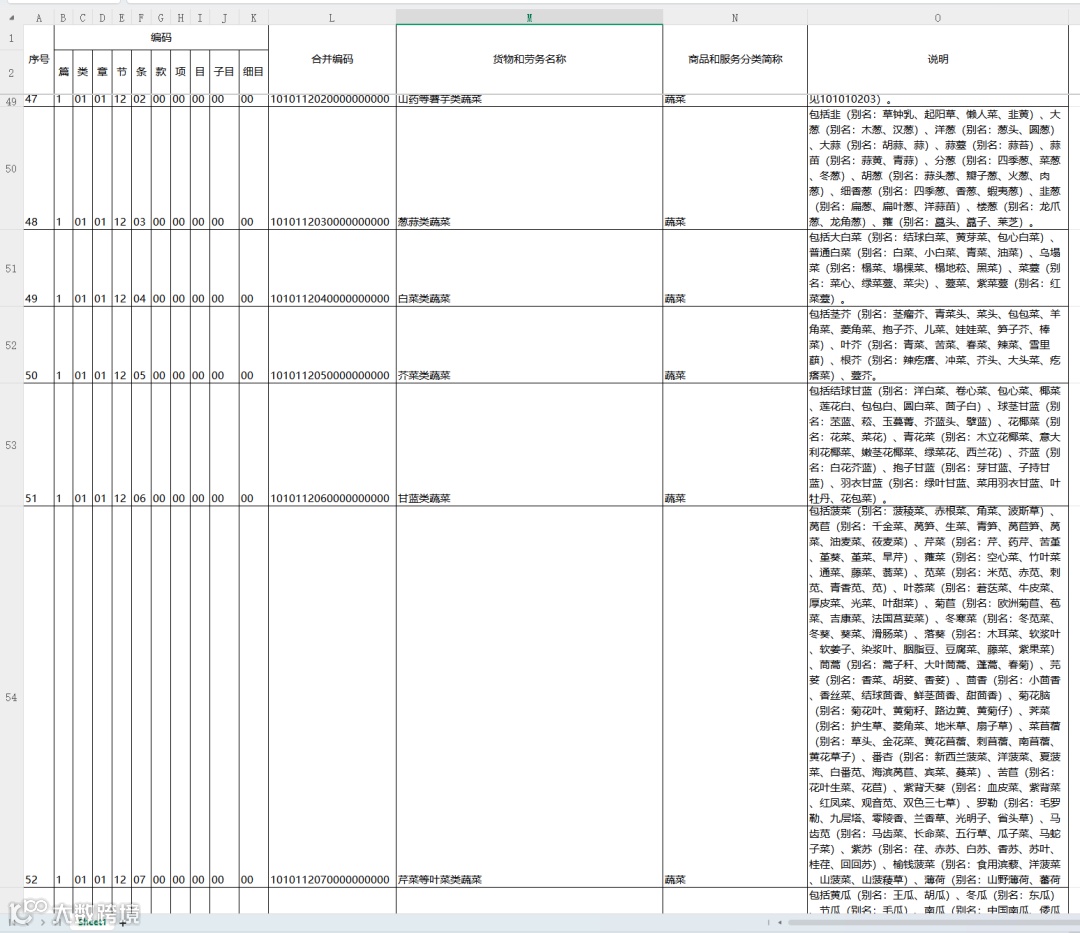
Task: Click description cell starting 包括大白菜
Action: point(937,269)
